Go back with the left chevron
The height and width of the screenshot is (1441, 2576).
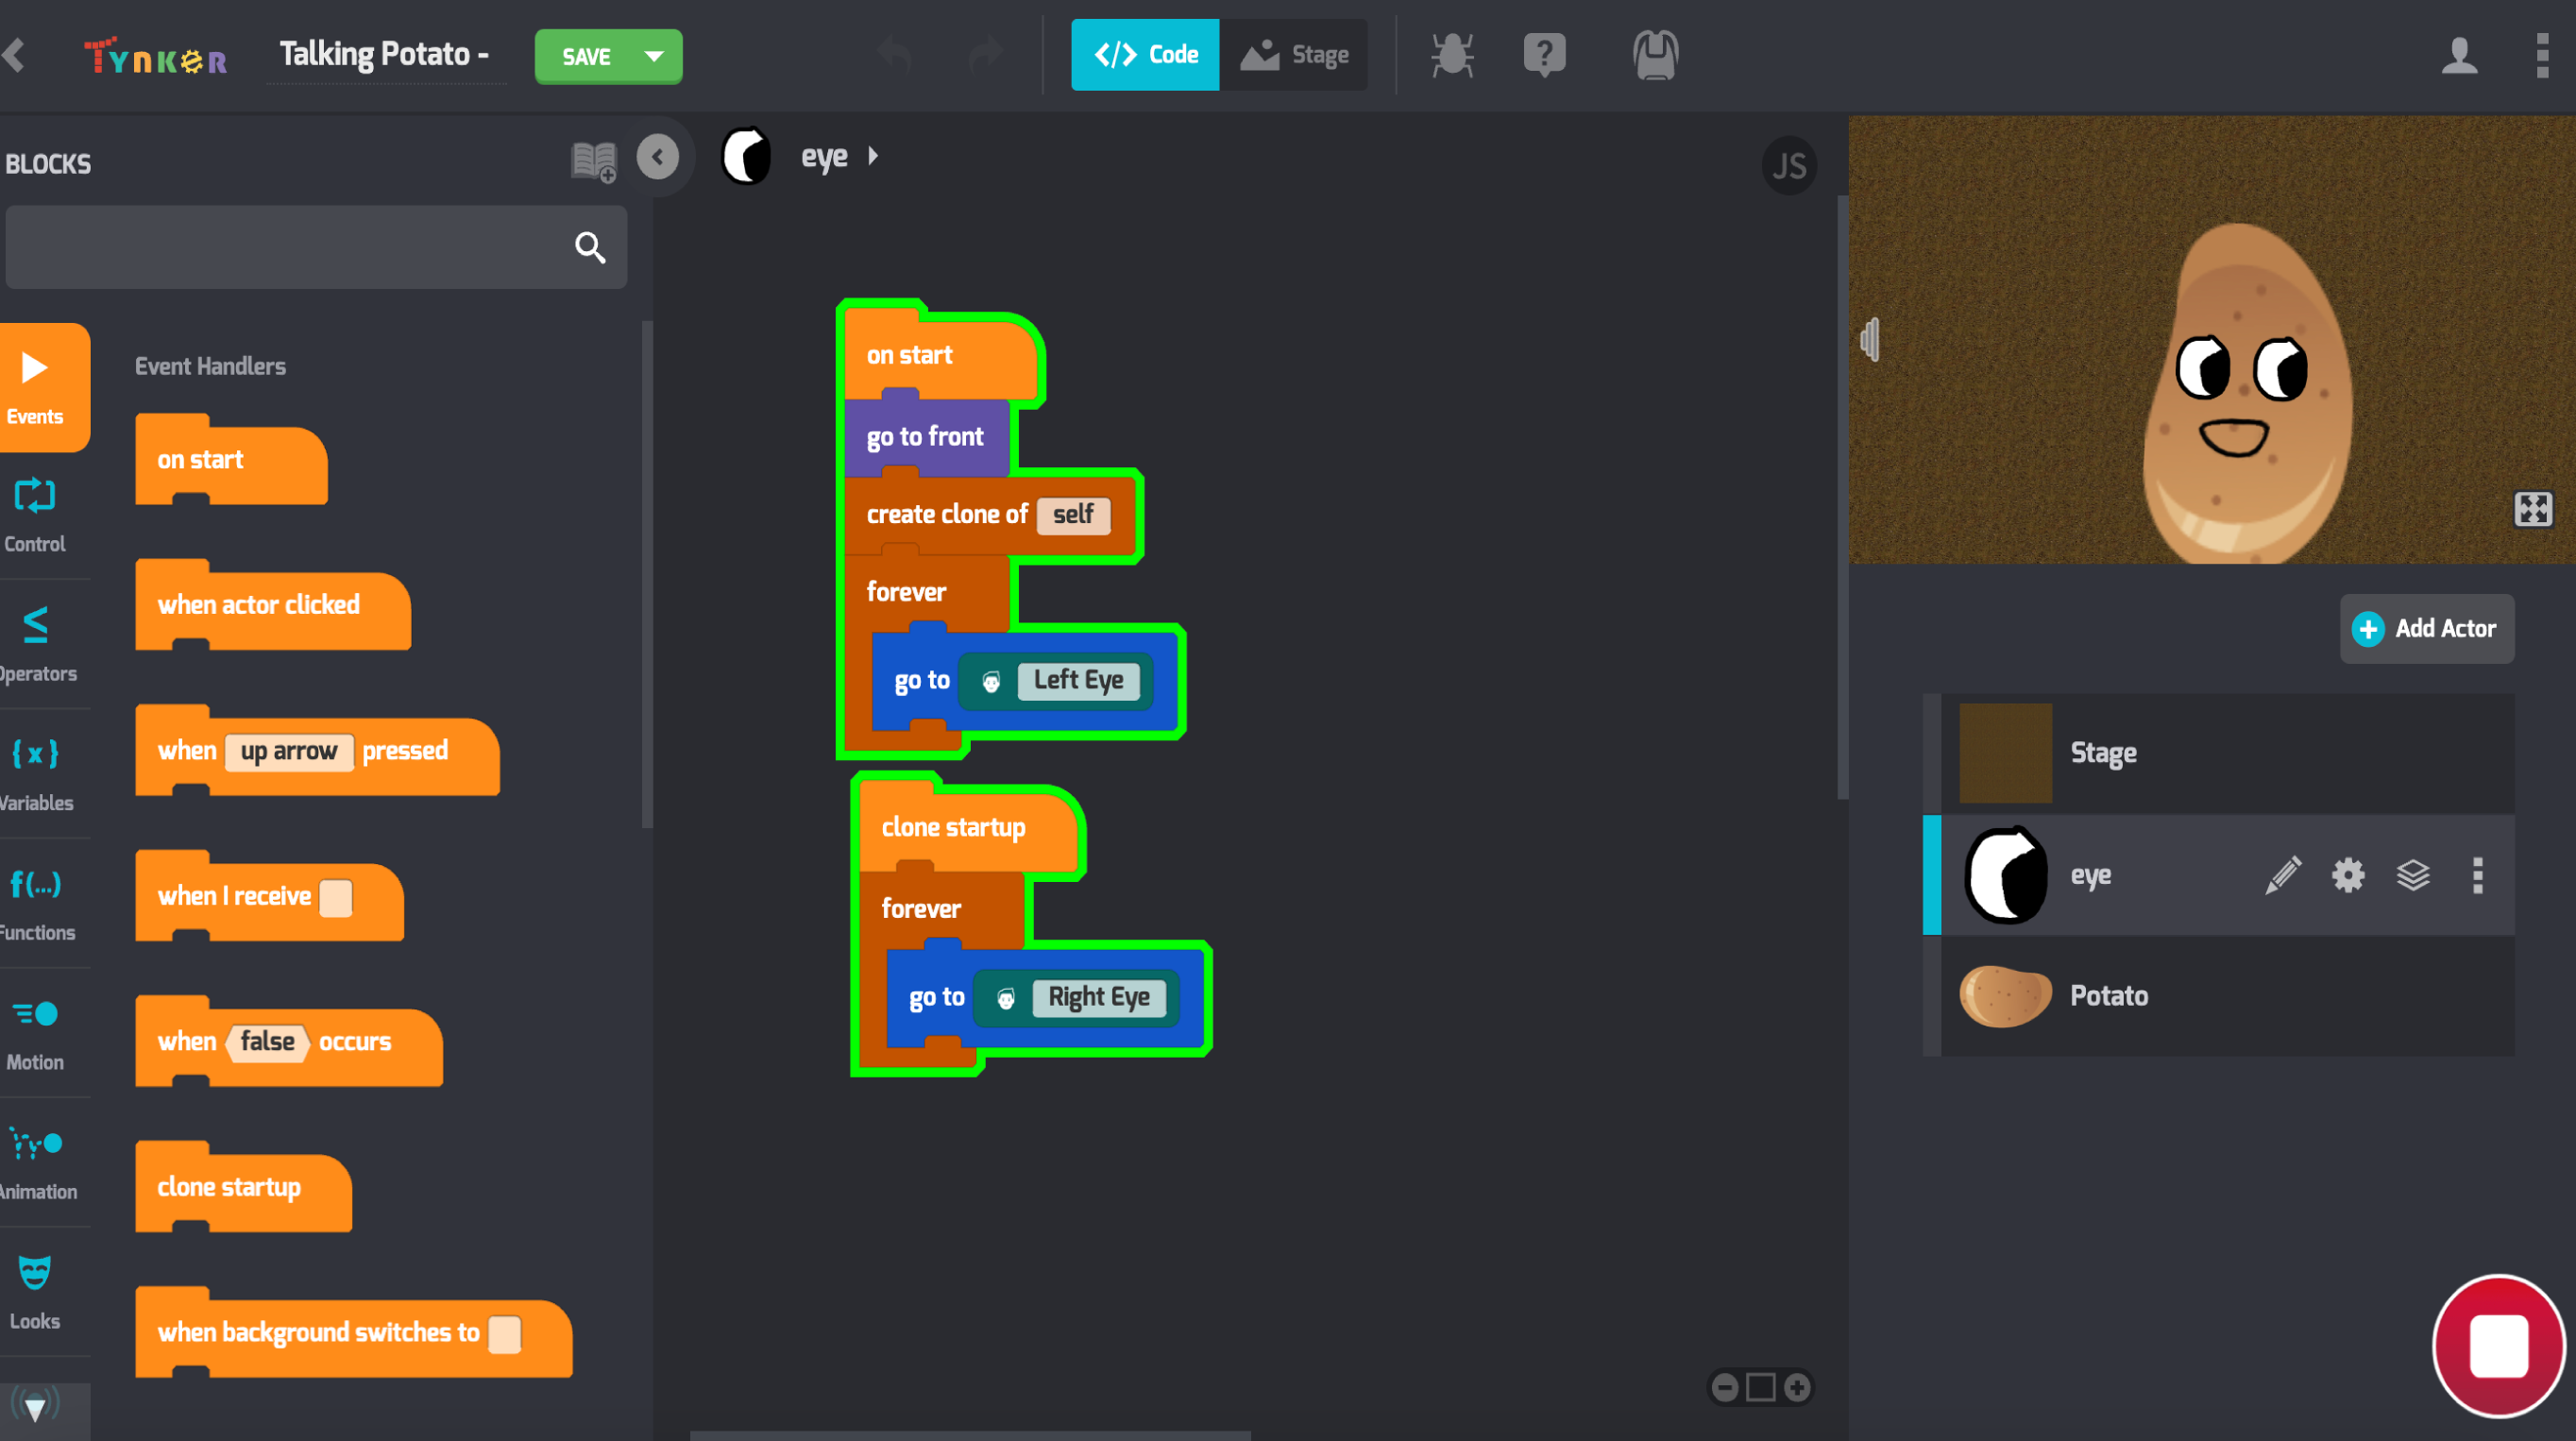pos(14,55)
